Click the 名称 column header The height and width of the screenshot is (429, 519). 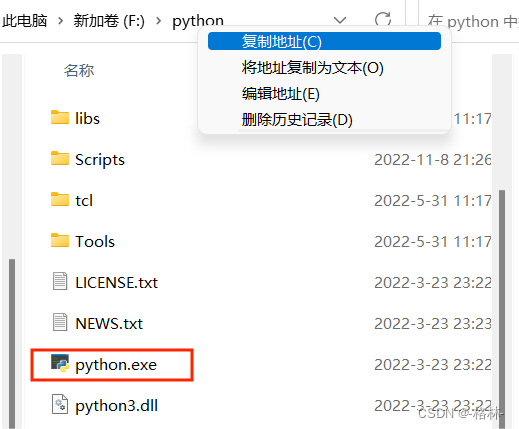(79, 70)
